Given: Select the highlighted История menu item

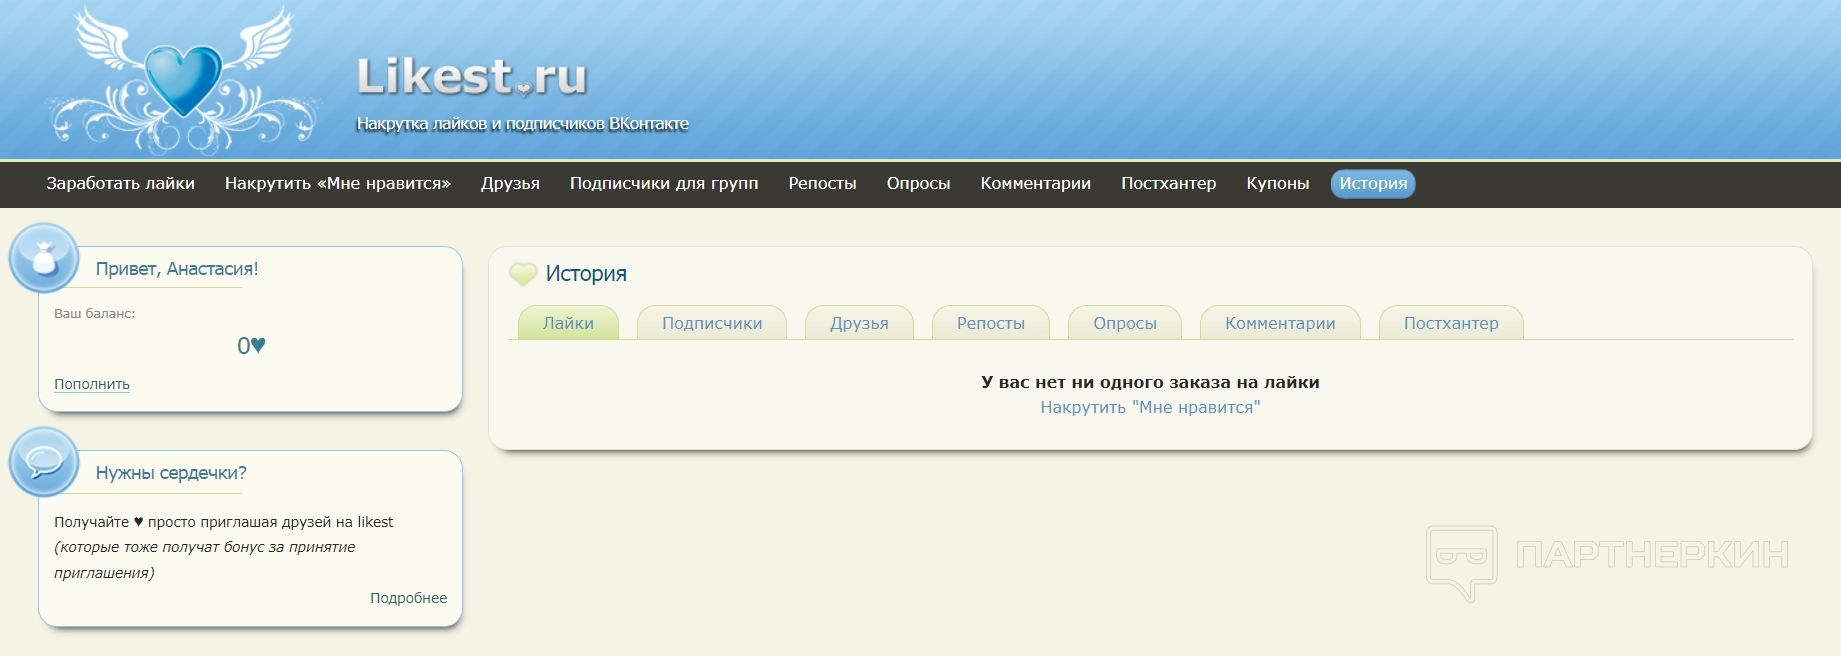Looking at the screenshot, I should (x=1373, y=183).
